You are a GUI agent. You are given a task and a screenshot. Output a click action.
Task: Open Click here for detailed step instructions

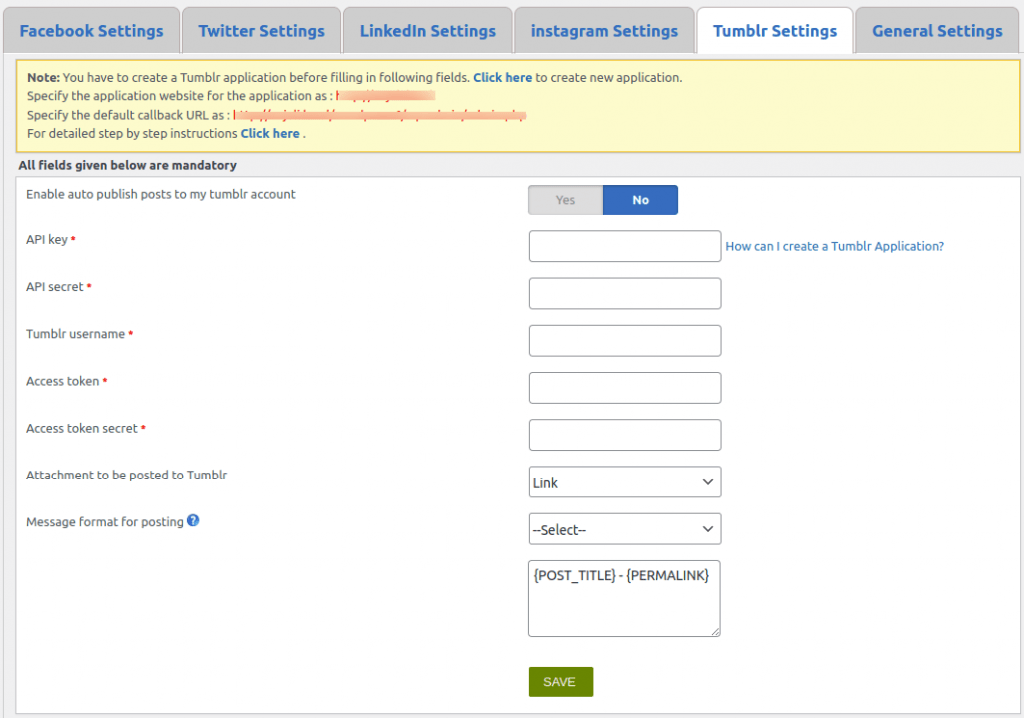(270, 133)
